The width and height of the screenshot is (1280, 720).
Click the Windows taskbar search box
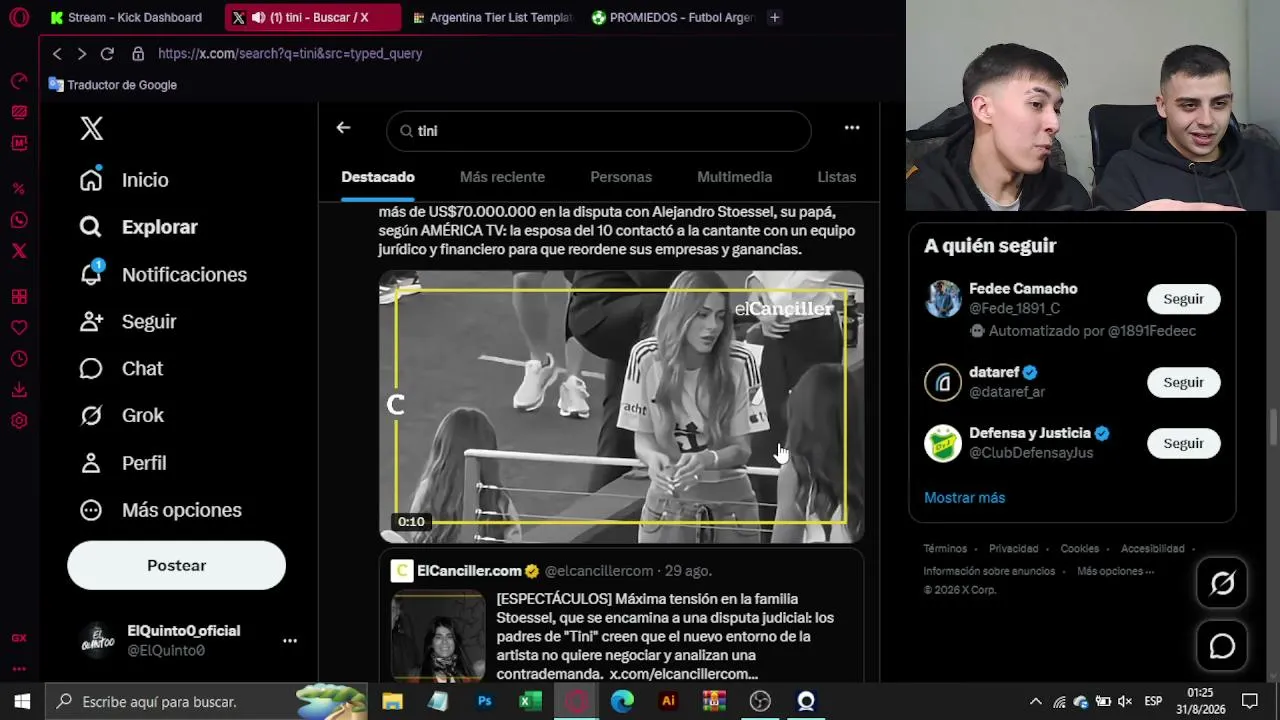click(x=206, y=702)
